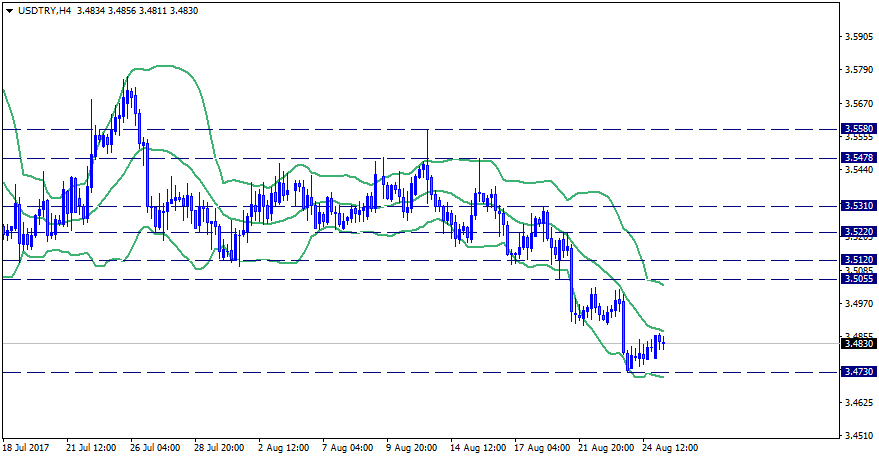The width and height of the screenshot is (879, 459).
Task: Select the 3.5220 level label
Action: coord(859,232)
